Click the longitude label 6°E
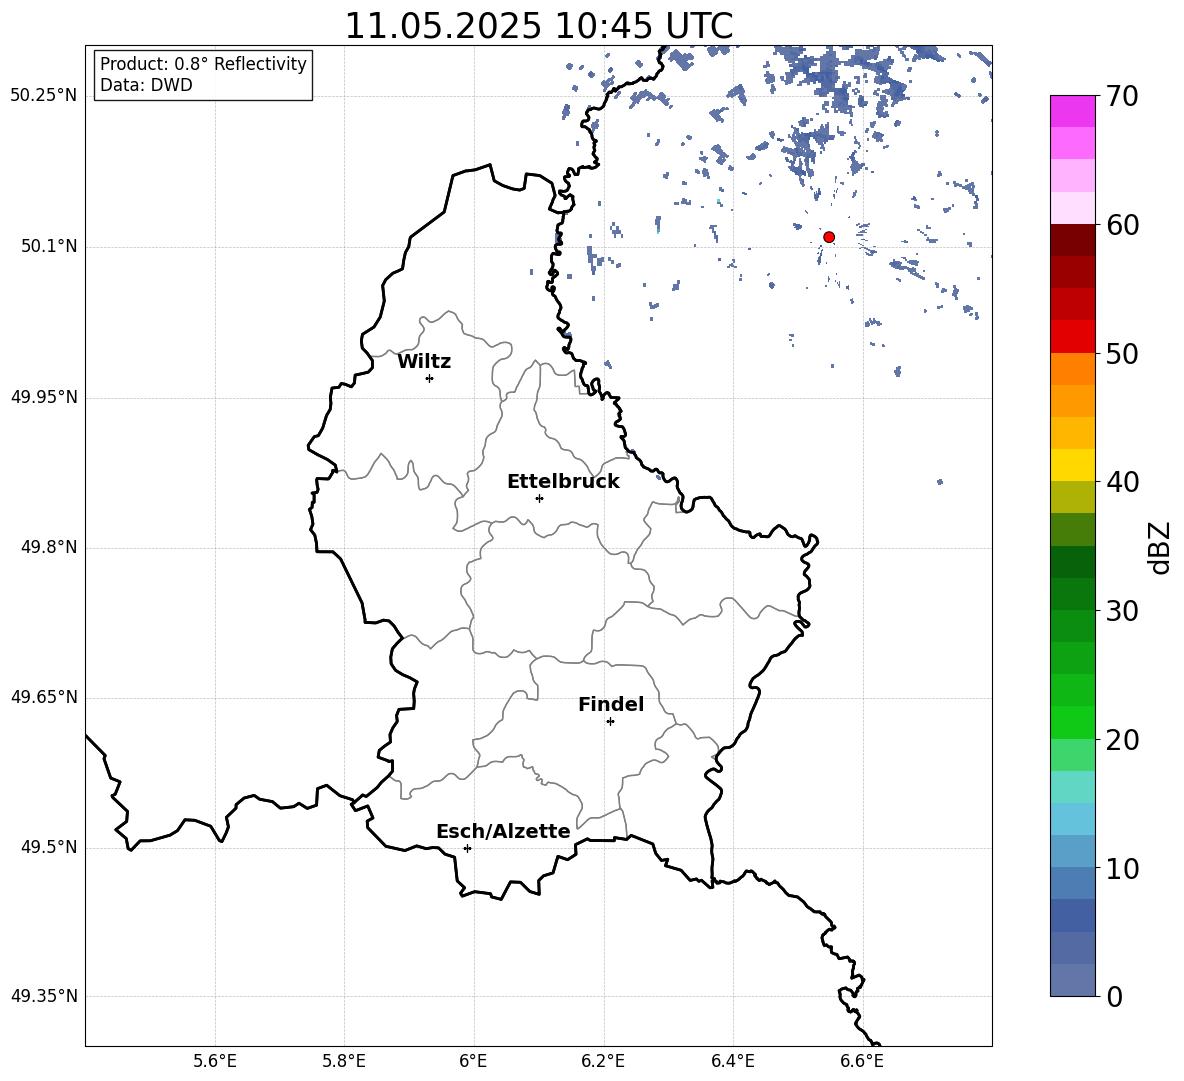Screen dimensions: 1184x1081 coord(473,1061)
